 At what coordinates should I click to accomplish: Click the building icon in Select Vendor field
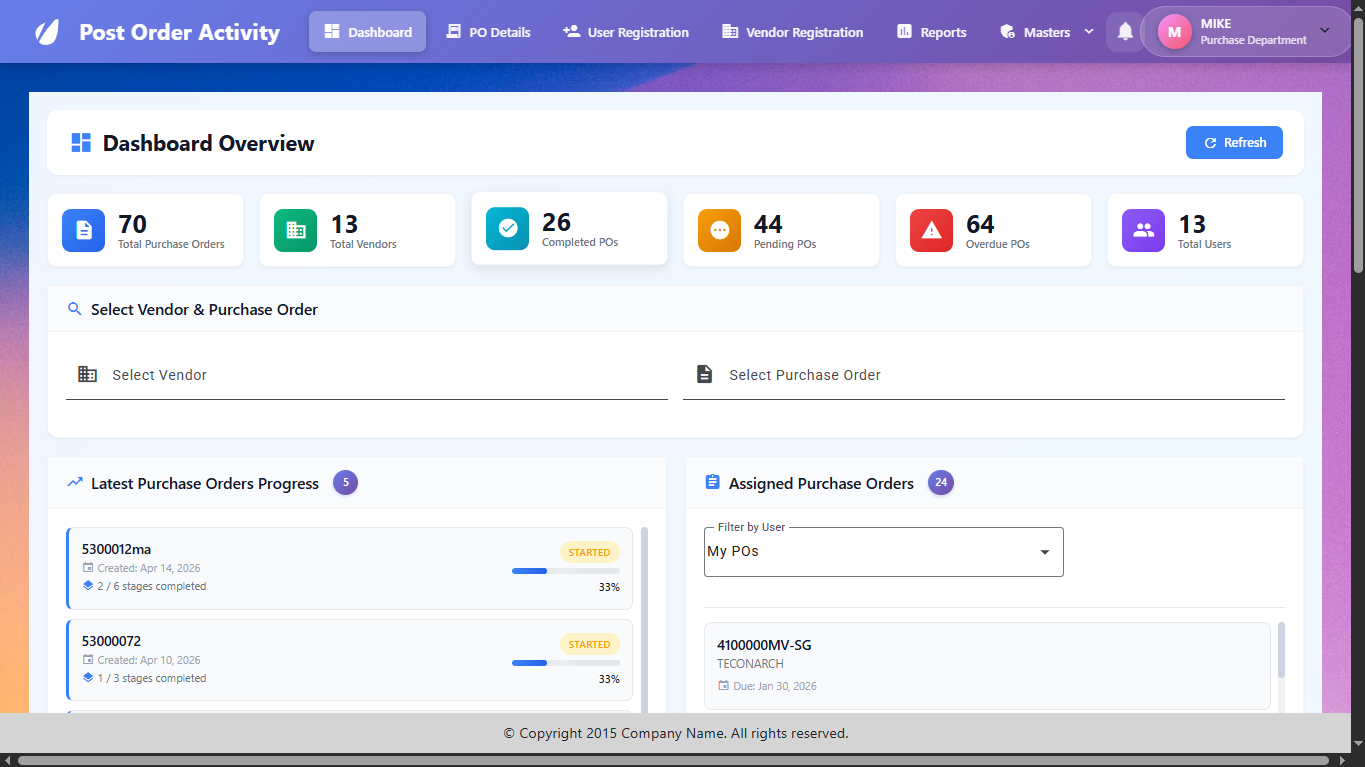(x=88, y=374)
